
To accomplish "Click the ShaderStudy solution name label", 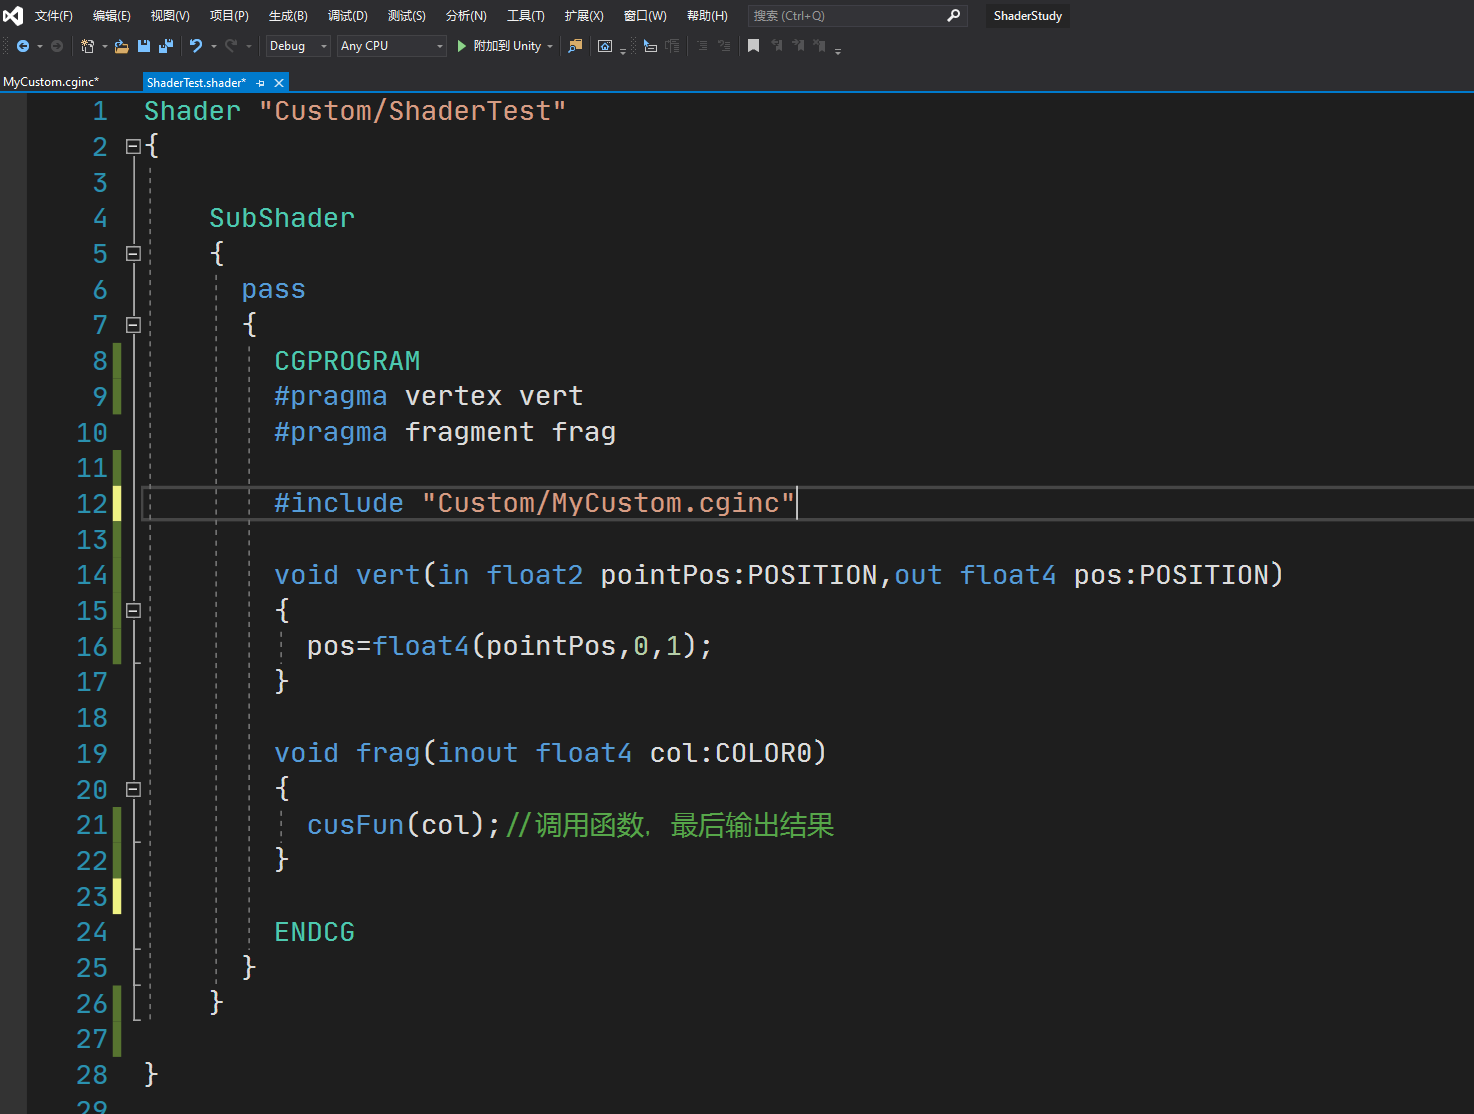I will (x=1028, y=16).
